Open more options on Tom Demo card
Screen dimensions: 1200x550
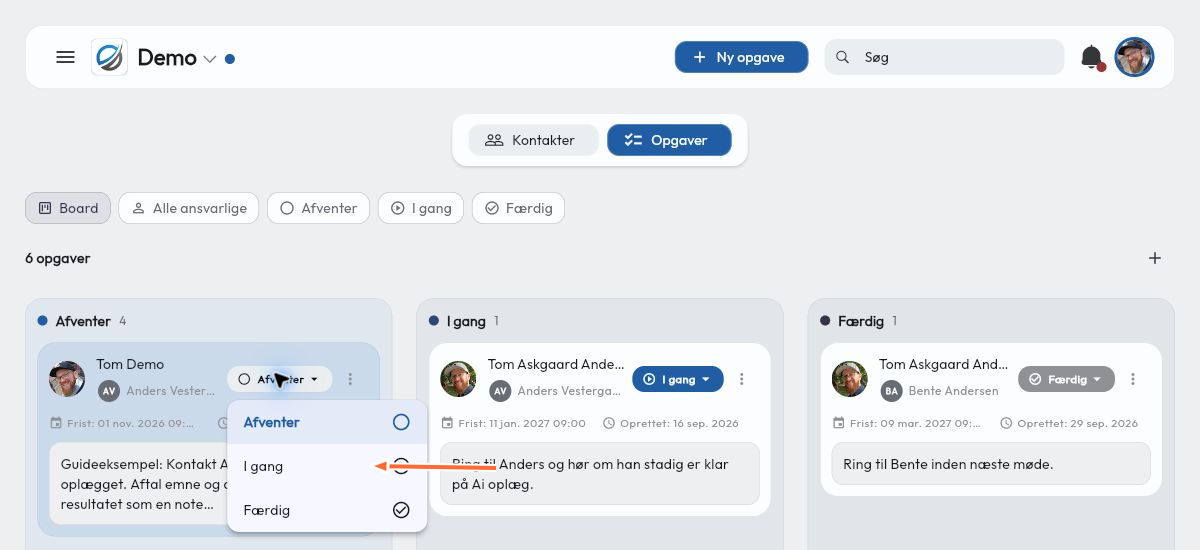pyautogui.click(x=350, y=379)
